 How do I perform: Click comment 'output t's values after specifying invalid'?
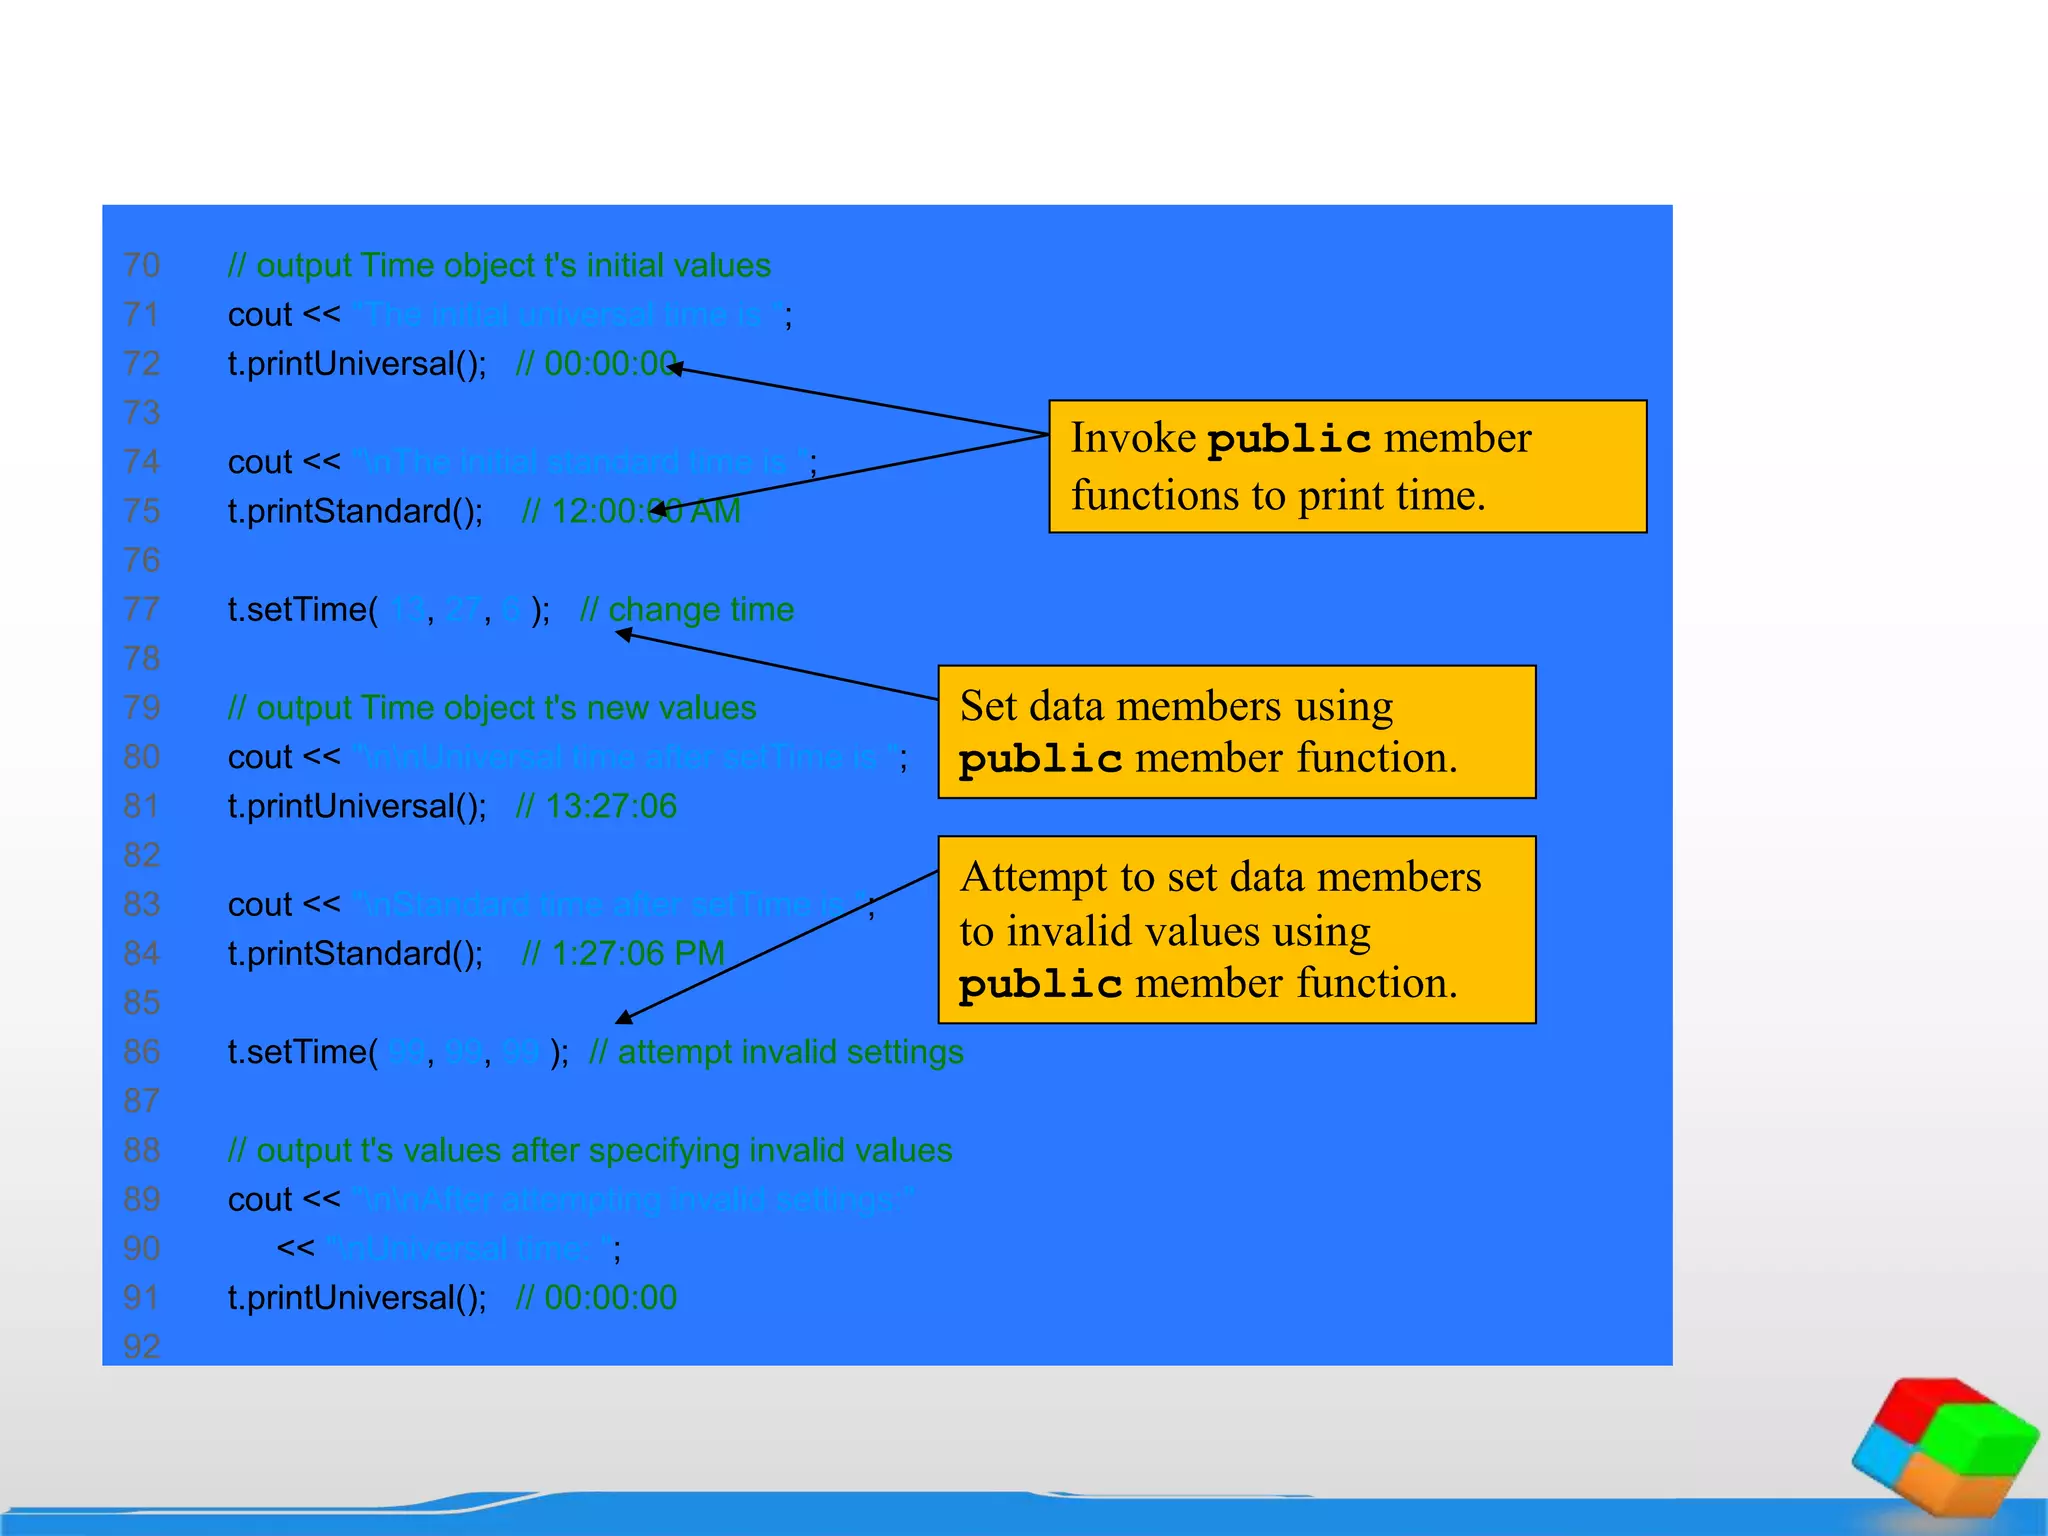[589, 1150]
